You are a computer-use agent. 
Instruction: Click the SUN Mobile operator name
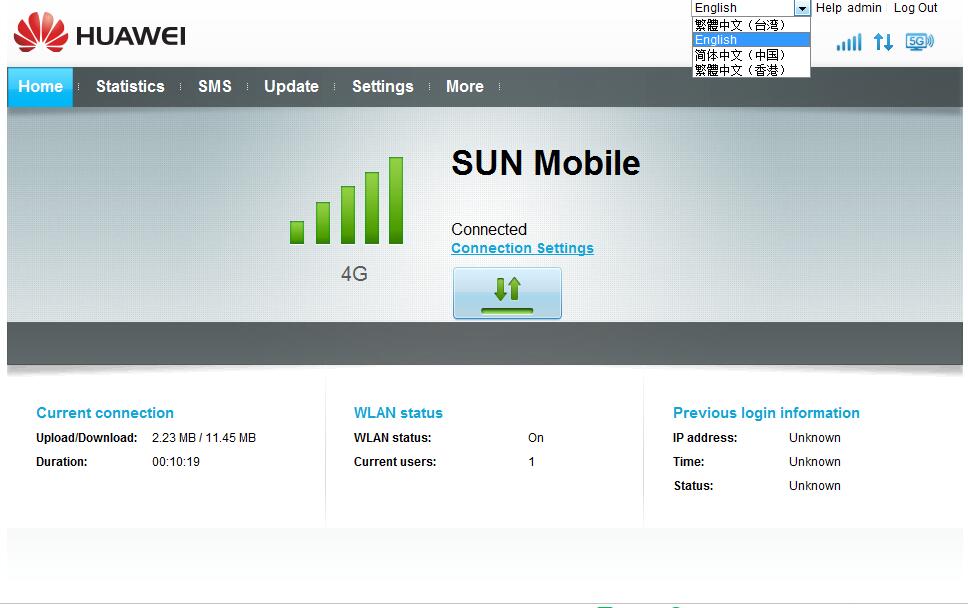[x=546, y=163]
